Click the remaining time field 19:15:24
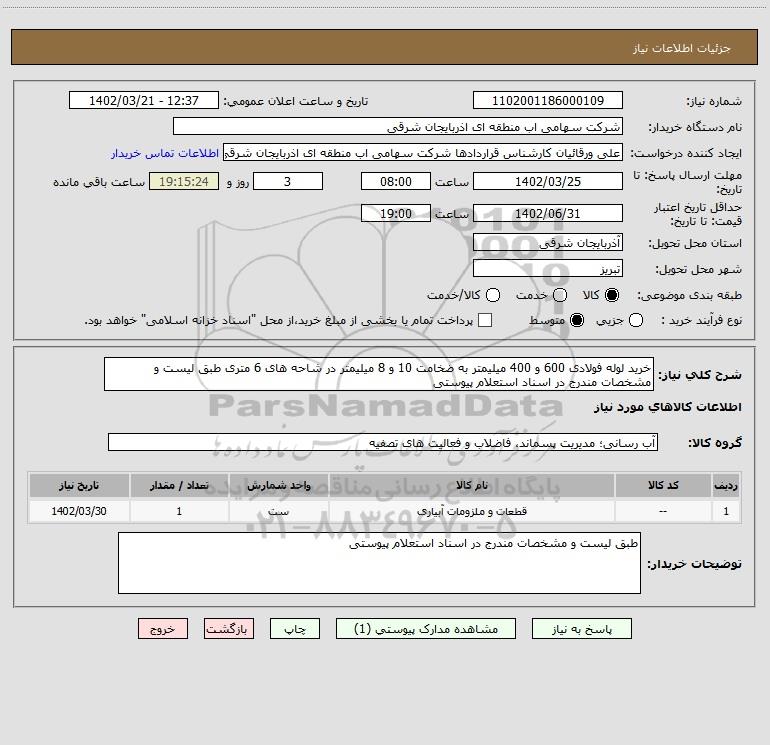The image size is (770, 745). pyautogui.click(x=184, y=181)
